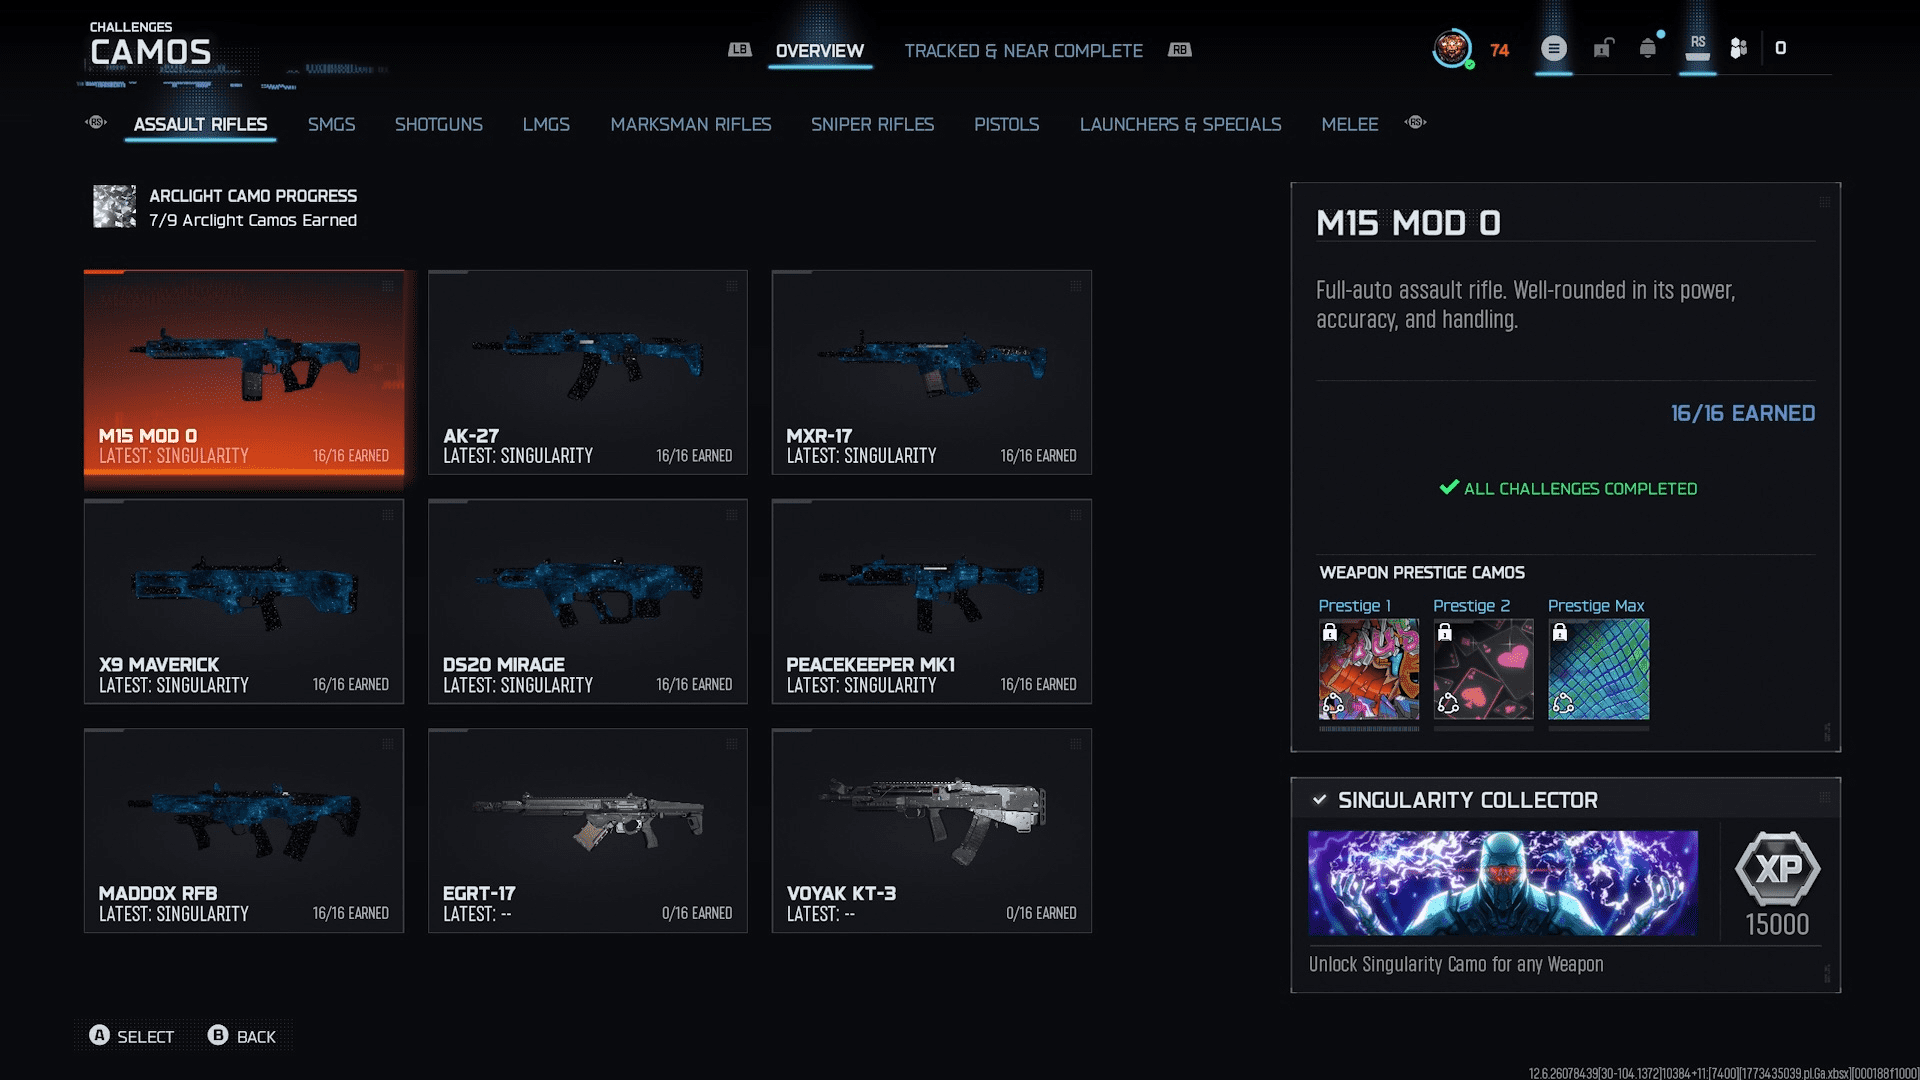Click the Singularity Collector checkmark

[x=1320, y=800]
